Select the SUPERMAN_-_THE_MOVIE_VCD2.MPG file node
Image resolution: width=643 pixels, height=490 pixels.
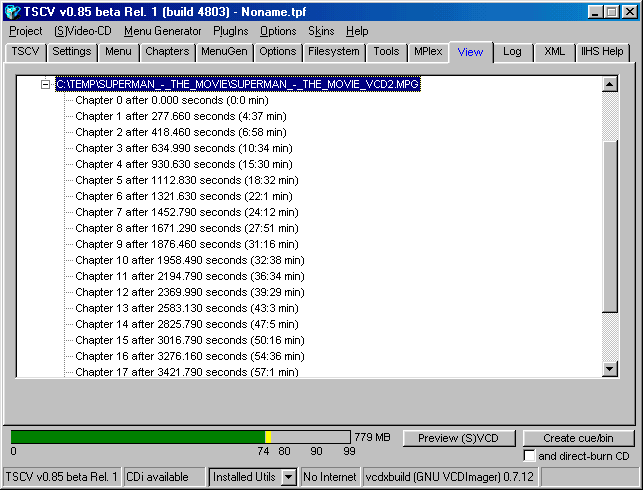[237, 84]
